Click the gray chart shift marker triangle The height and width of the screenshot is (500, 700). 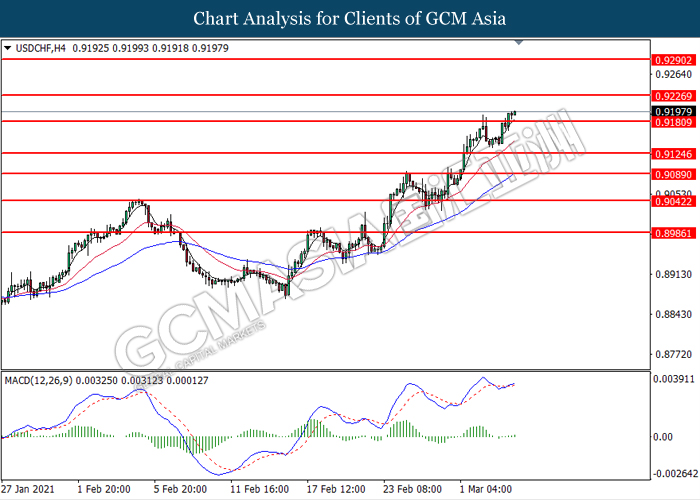click(x=518, y=43)
